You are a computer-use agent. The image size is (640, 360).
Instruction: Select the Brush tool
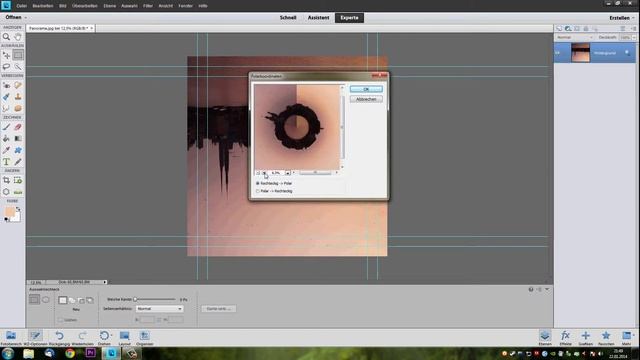click(x=7, y=127)
